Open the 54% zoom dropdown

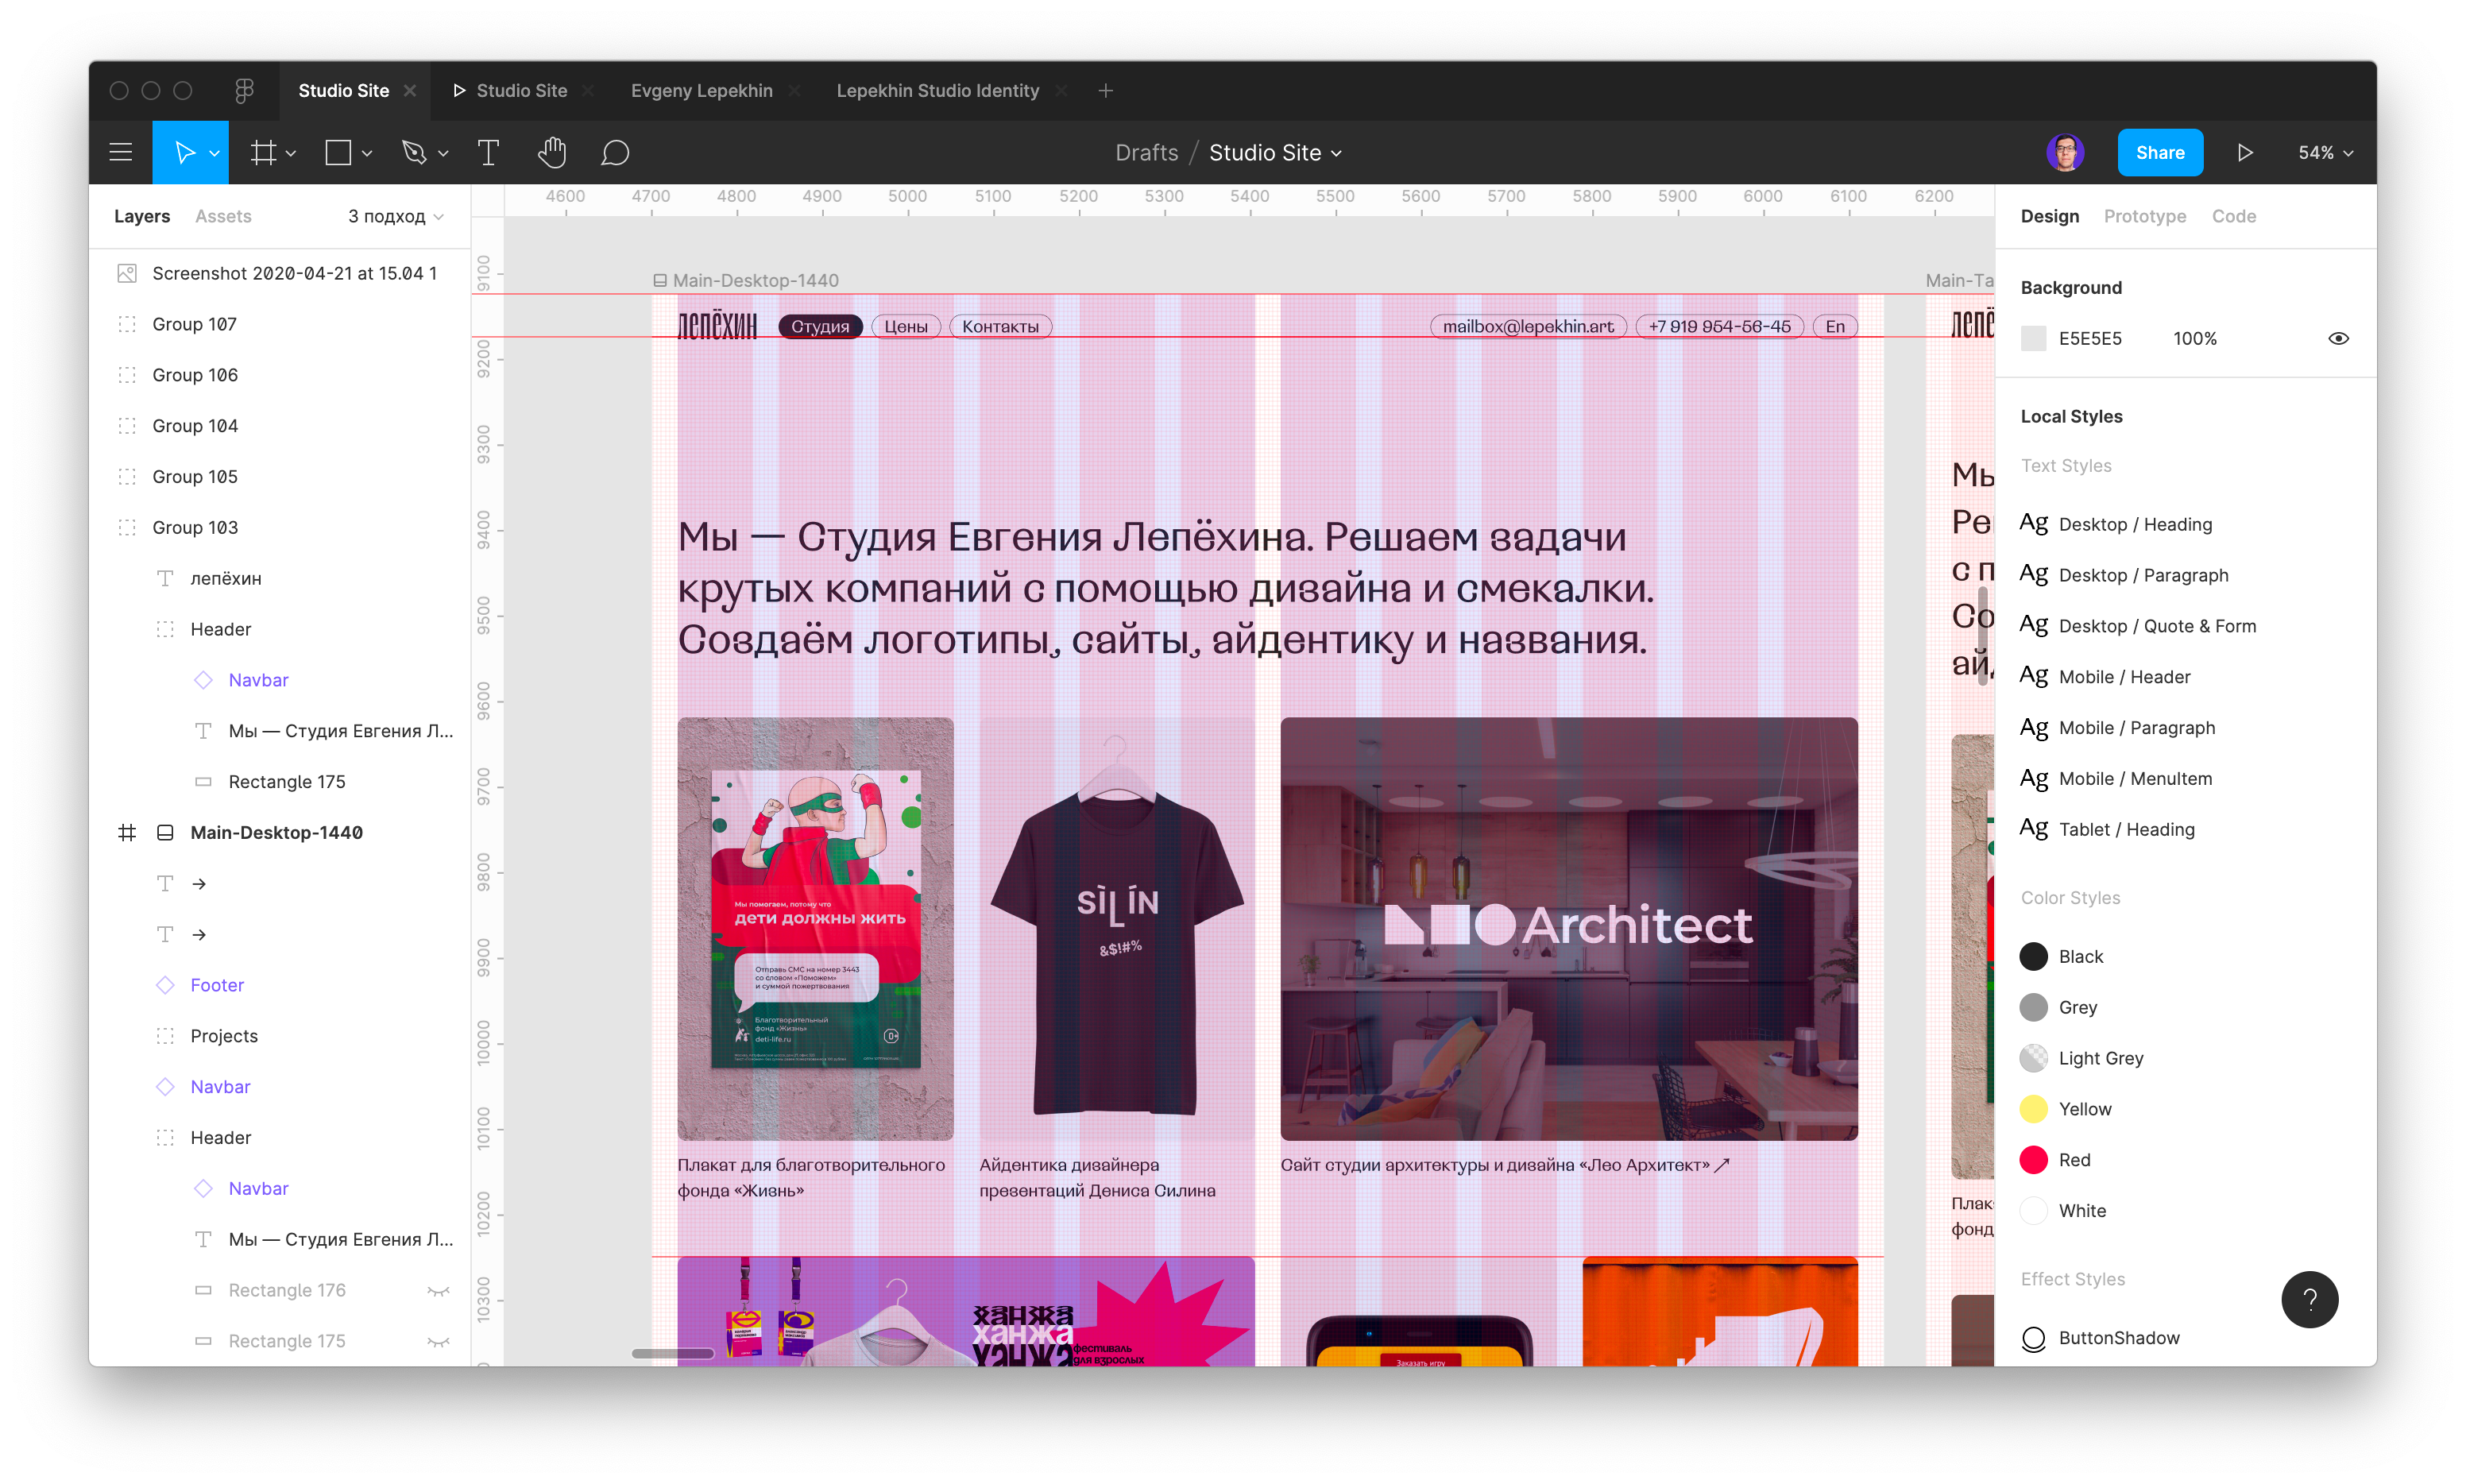[x=2326, y=153]
